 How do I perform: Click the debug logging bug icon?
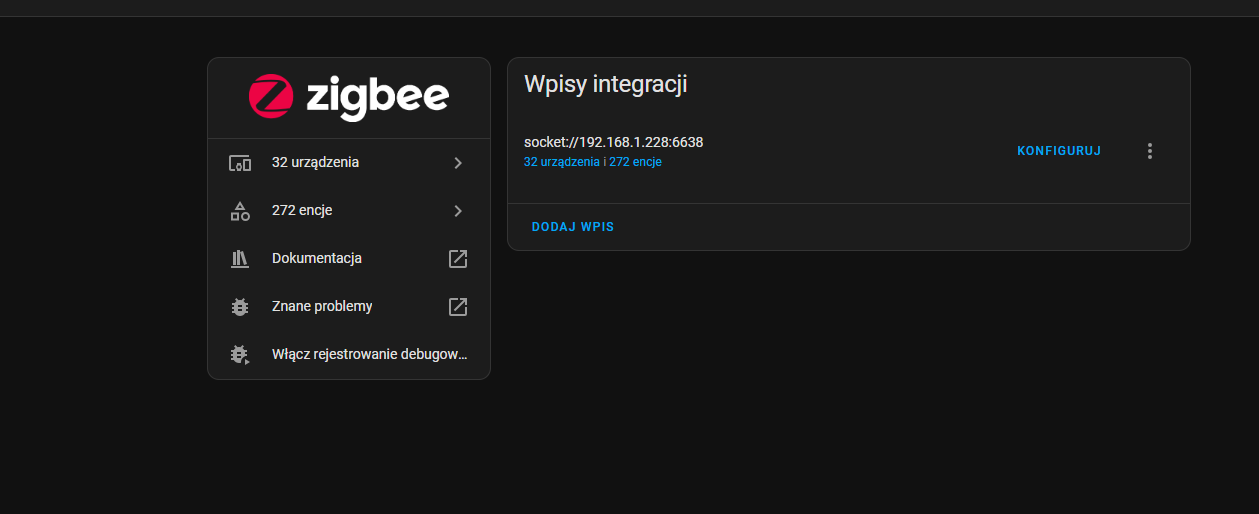239,355
